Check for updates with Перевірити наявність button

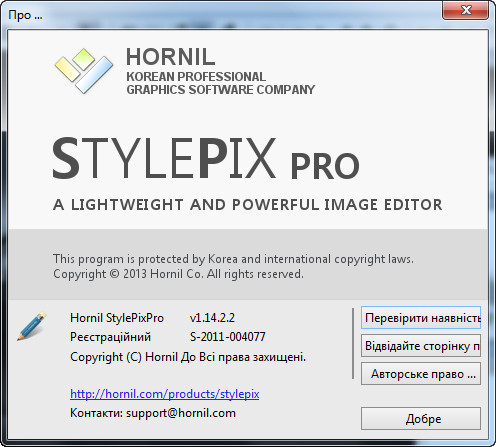point(421,318)
